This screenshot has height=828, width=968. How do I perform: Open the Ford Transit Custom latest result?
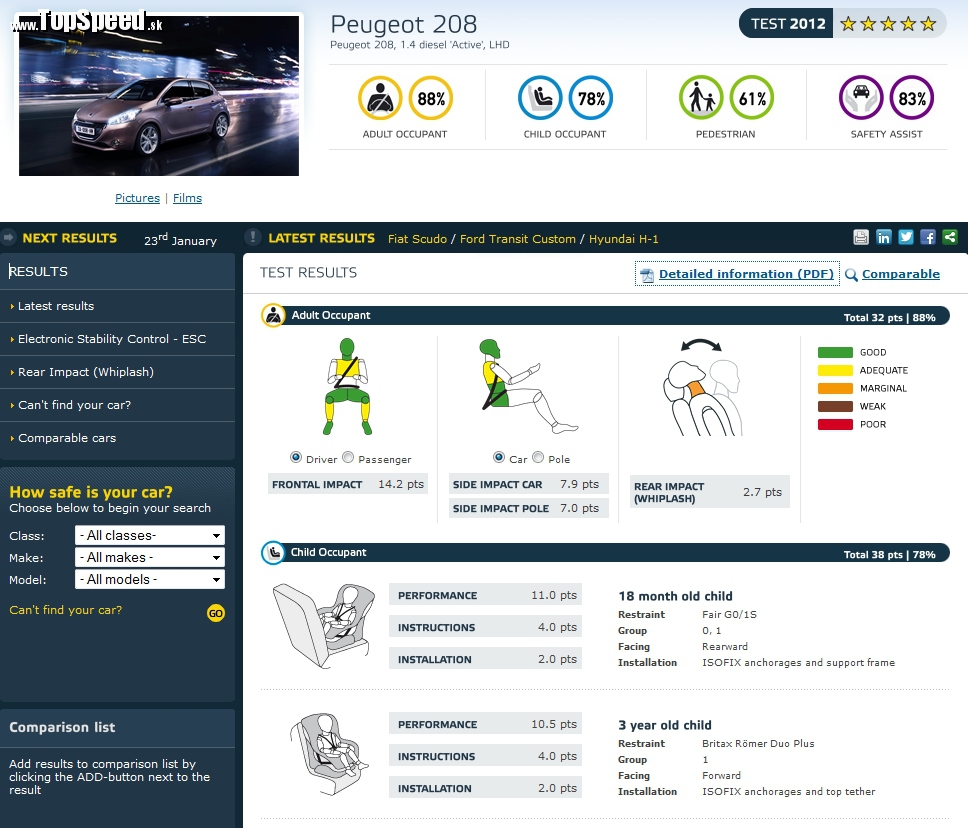tap(517, 239)
